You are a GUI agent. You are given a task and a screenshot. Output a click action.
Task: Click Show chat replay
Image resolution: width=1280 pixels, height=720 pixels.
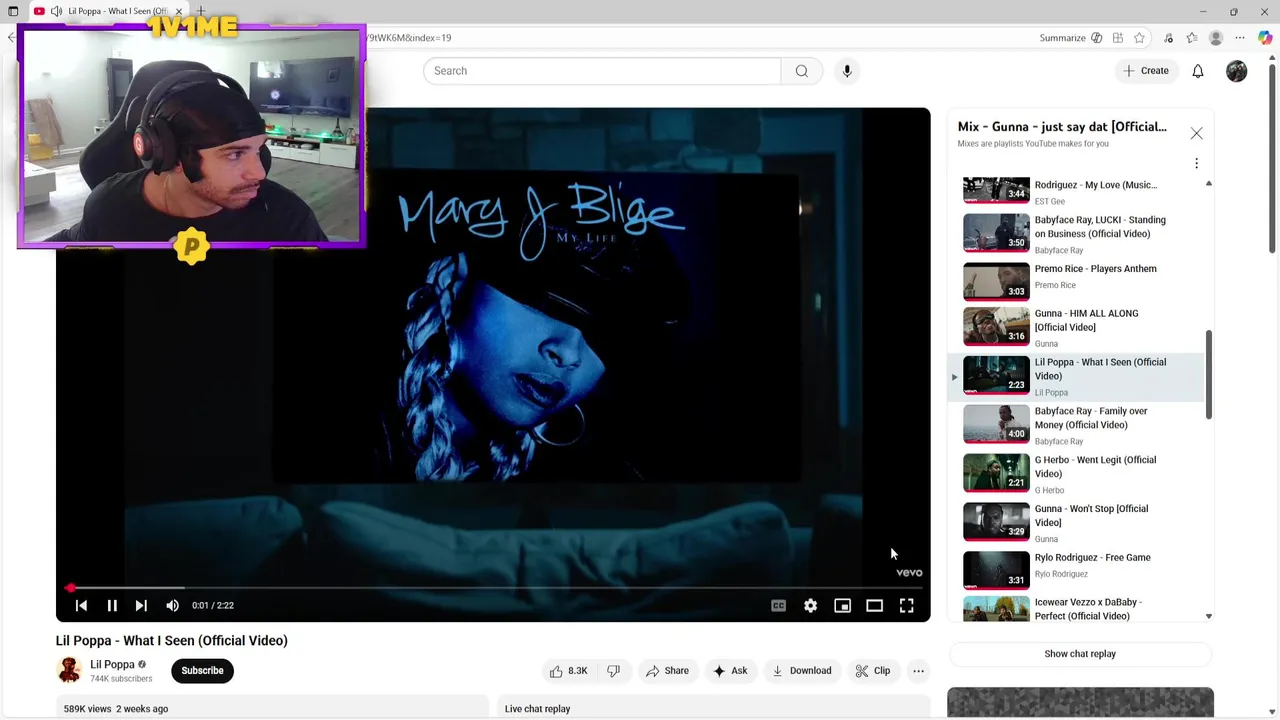[x=1080, y=654]
